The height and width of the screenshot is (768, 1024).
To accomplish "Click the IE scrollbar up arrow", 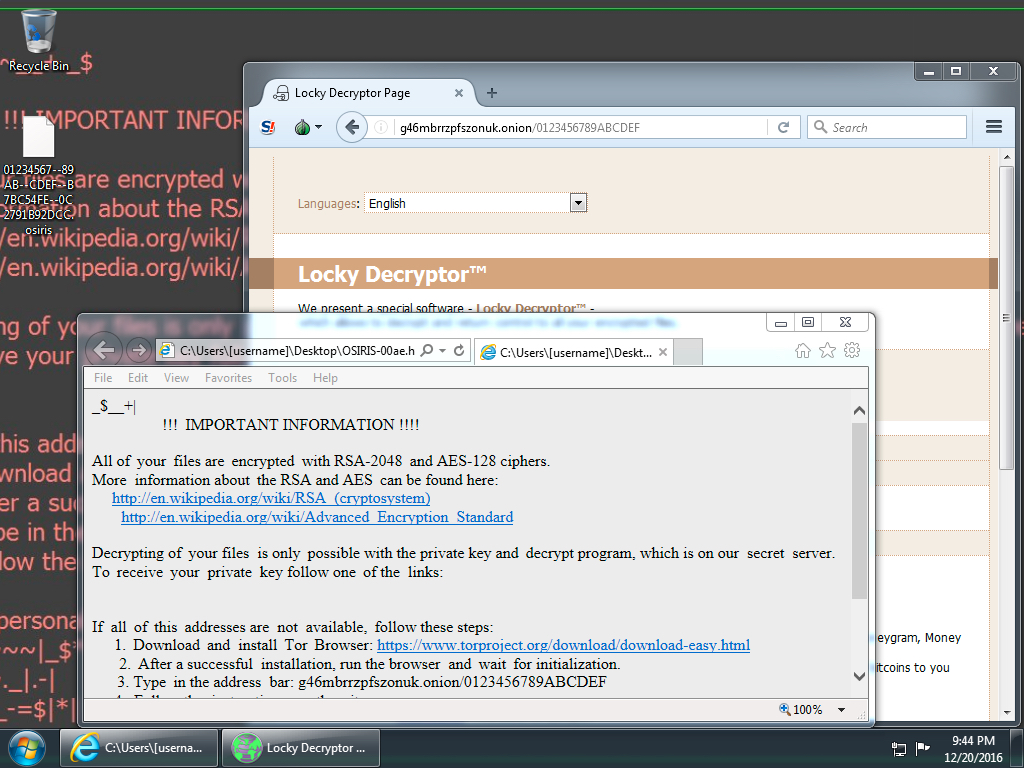I will tap(859, 410).
